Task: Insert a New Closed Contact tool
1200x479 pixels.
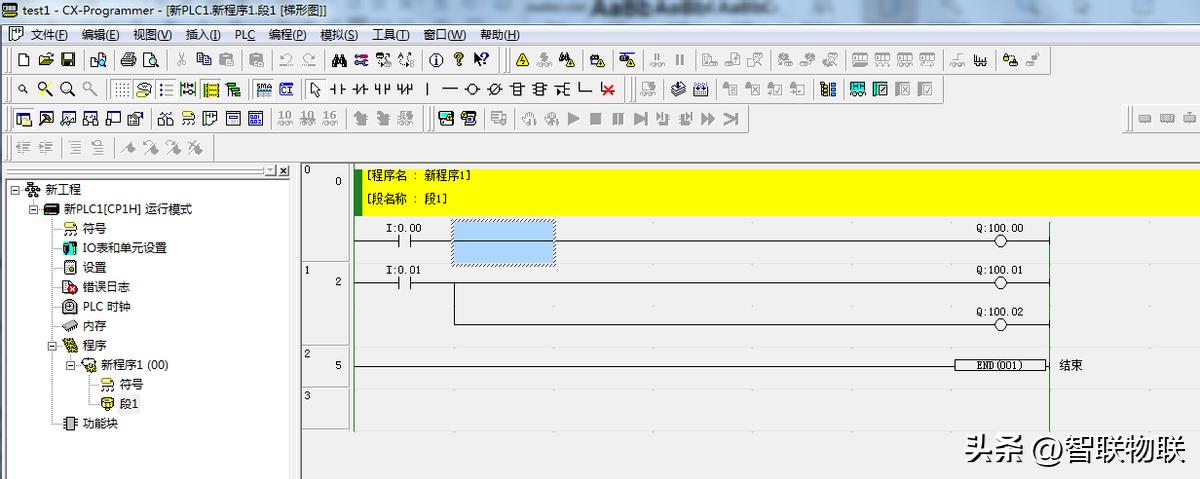Action: pyautogui.click(x=361, y=89)
